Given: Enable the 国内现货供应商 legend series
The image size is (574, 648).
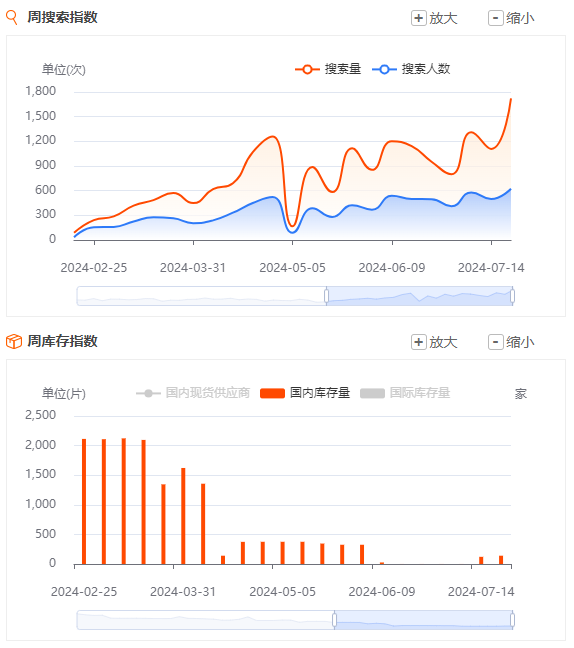Looking at the screenshot, I should coord(193,393).
